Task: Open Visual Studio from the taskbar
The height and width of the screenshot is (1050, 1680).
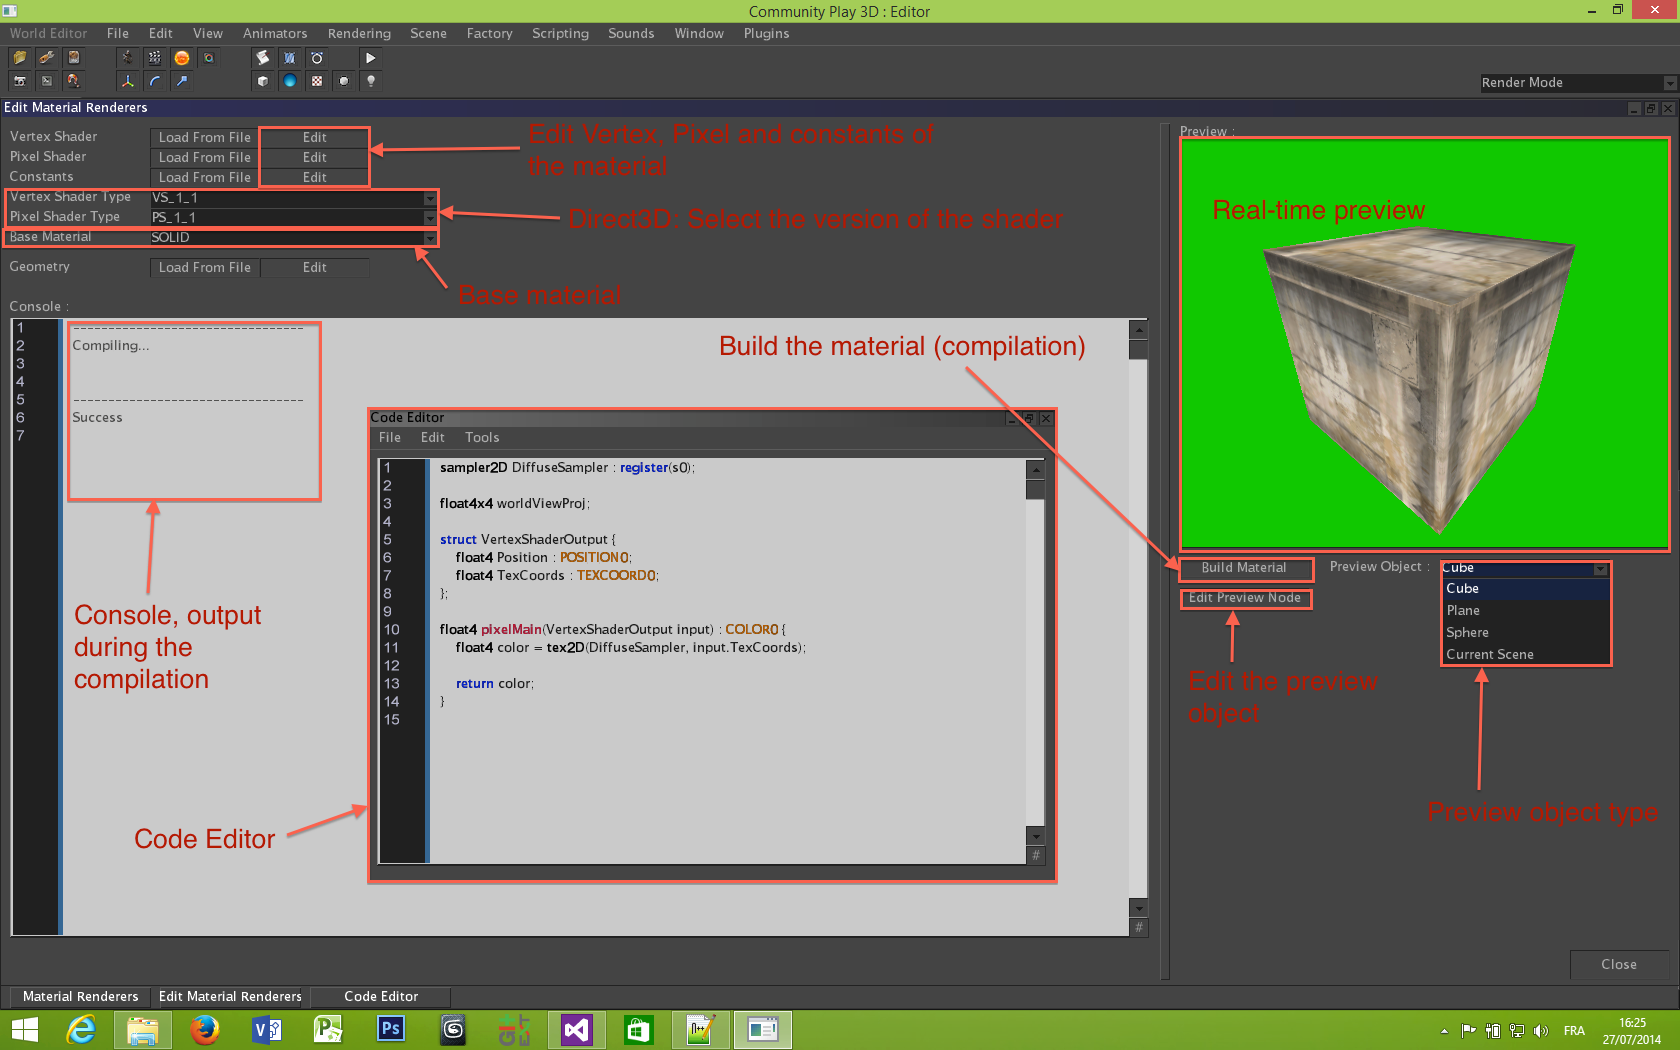Action: (x=575, y=1029)
